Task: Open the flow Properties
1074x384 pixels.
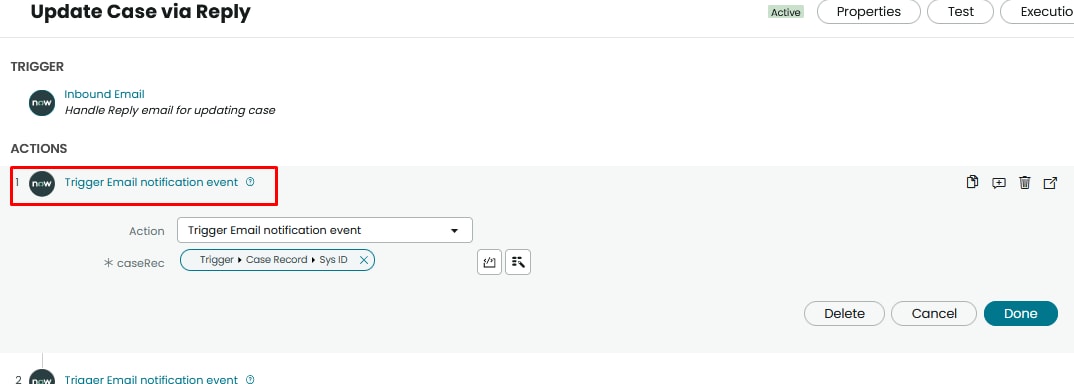Action: pyautogui.click(x=869, y=12)
